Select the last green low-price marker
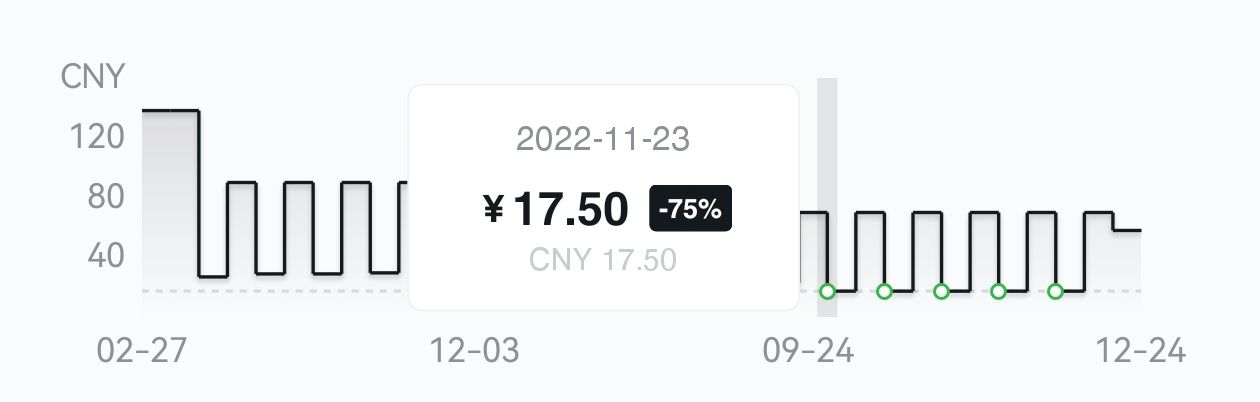Viewport: 1260px width, 402px height. (1055, 291)
